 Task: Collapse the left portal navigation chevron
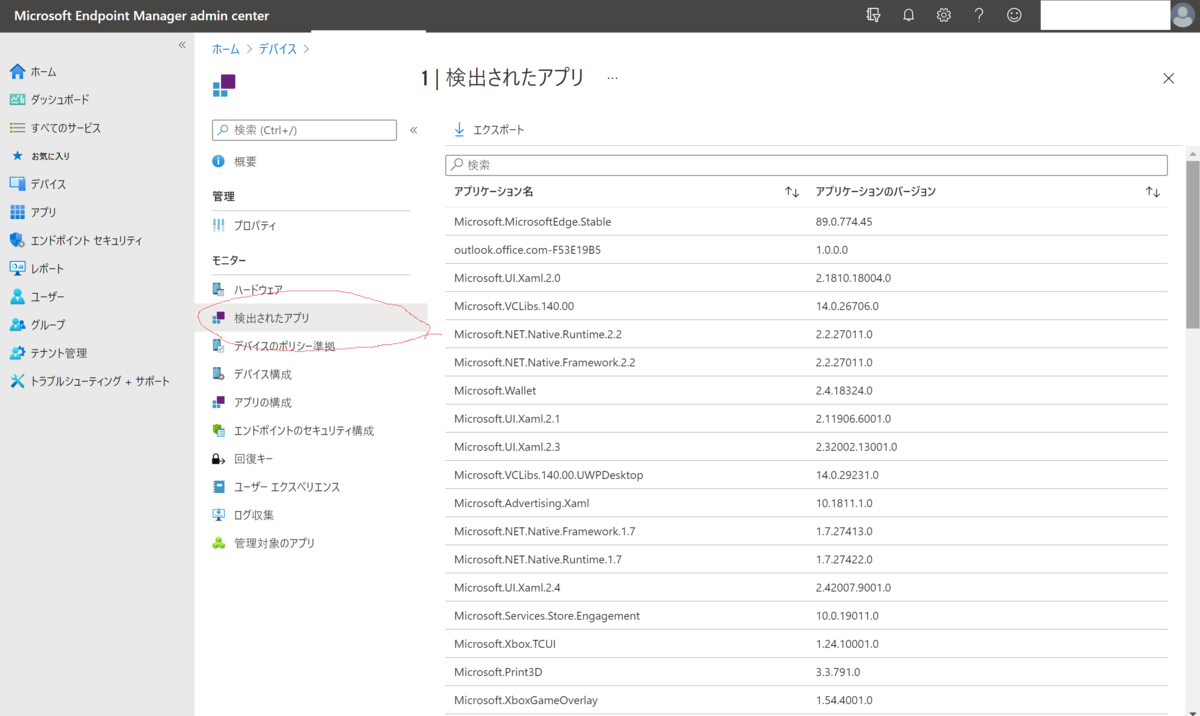pyautogui.click(x=182, y=45)
